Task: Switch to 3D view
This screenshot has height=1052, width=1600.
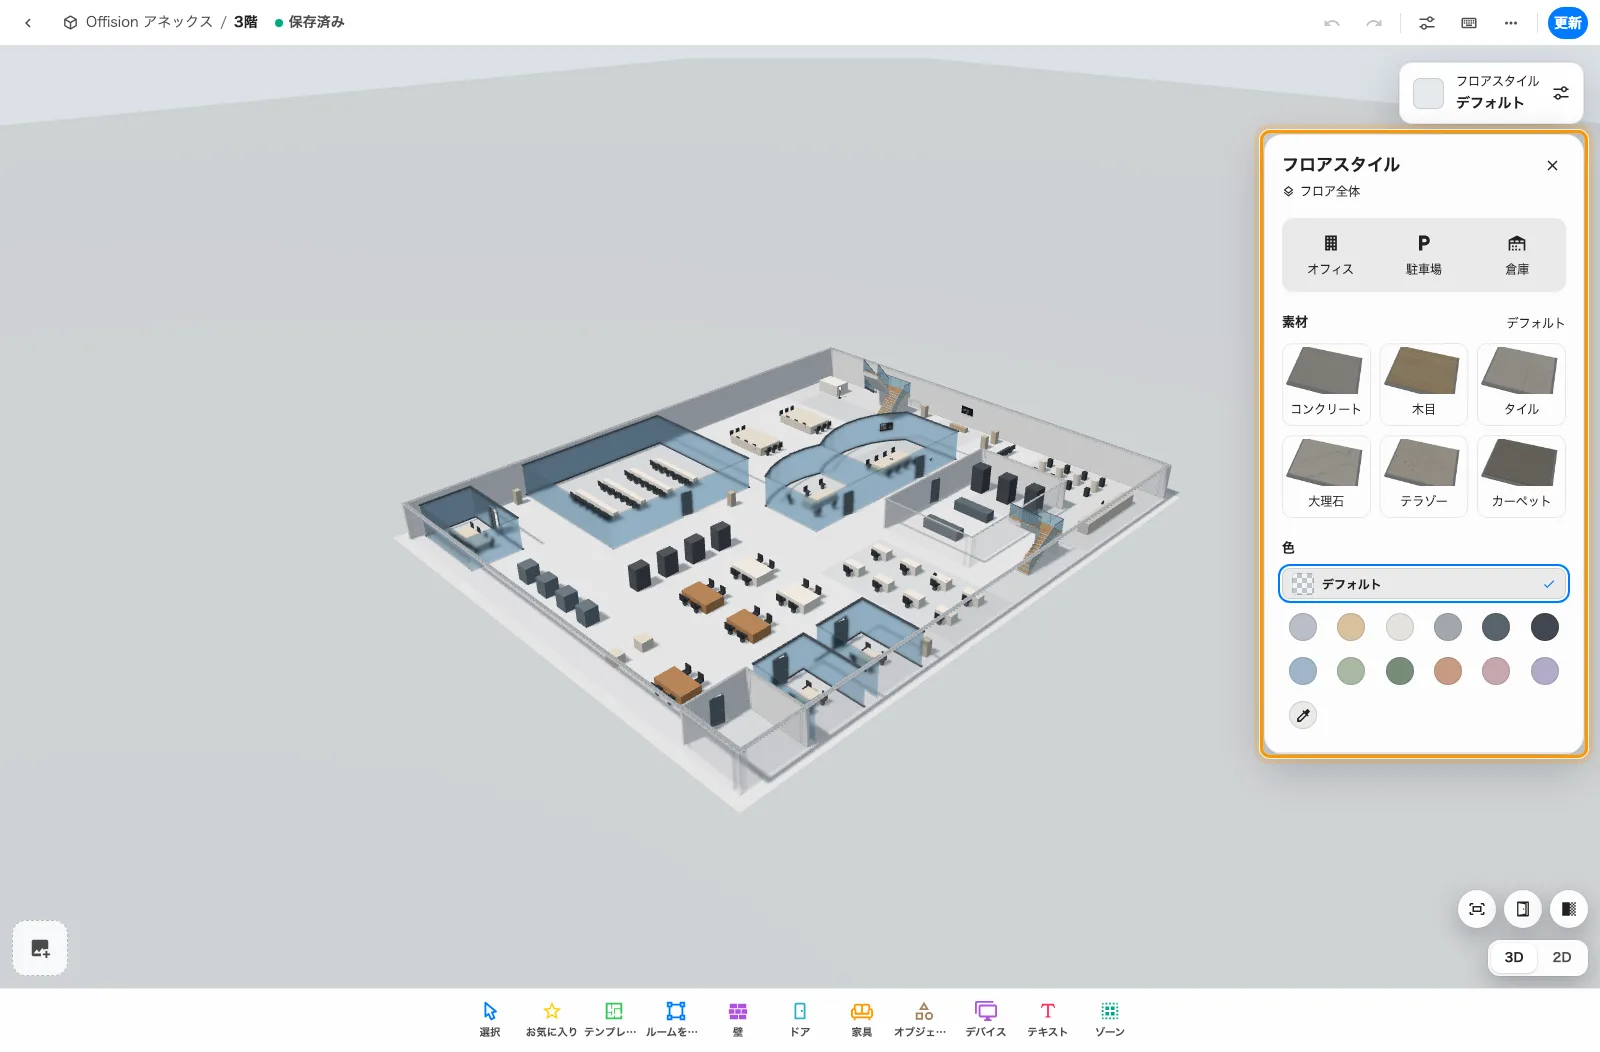Action: (x=1514, y=958)
